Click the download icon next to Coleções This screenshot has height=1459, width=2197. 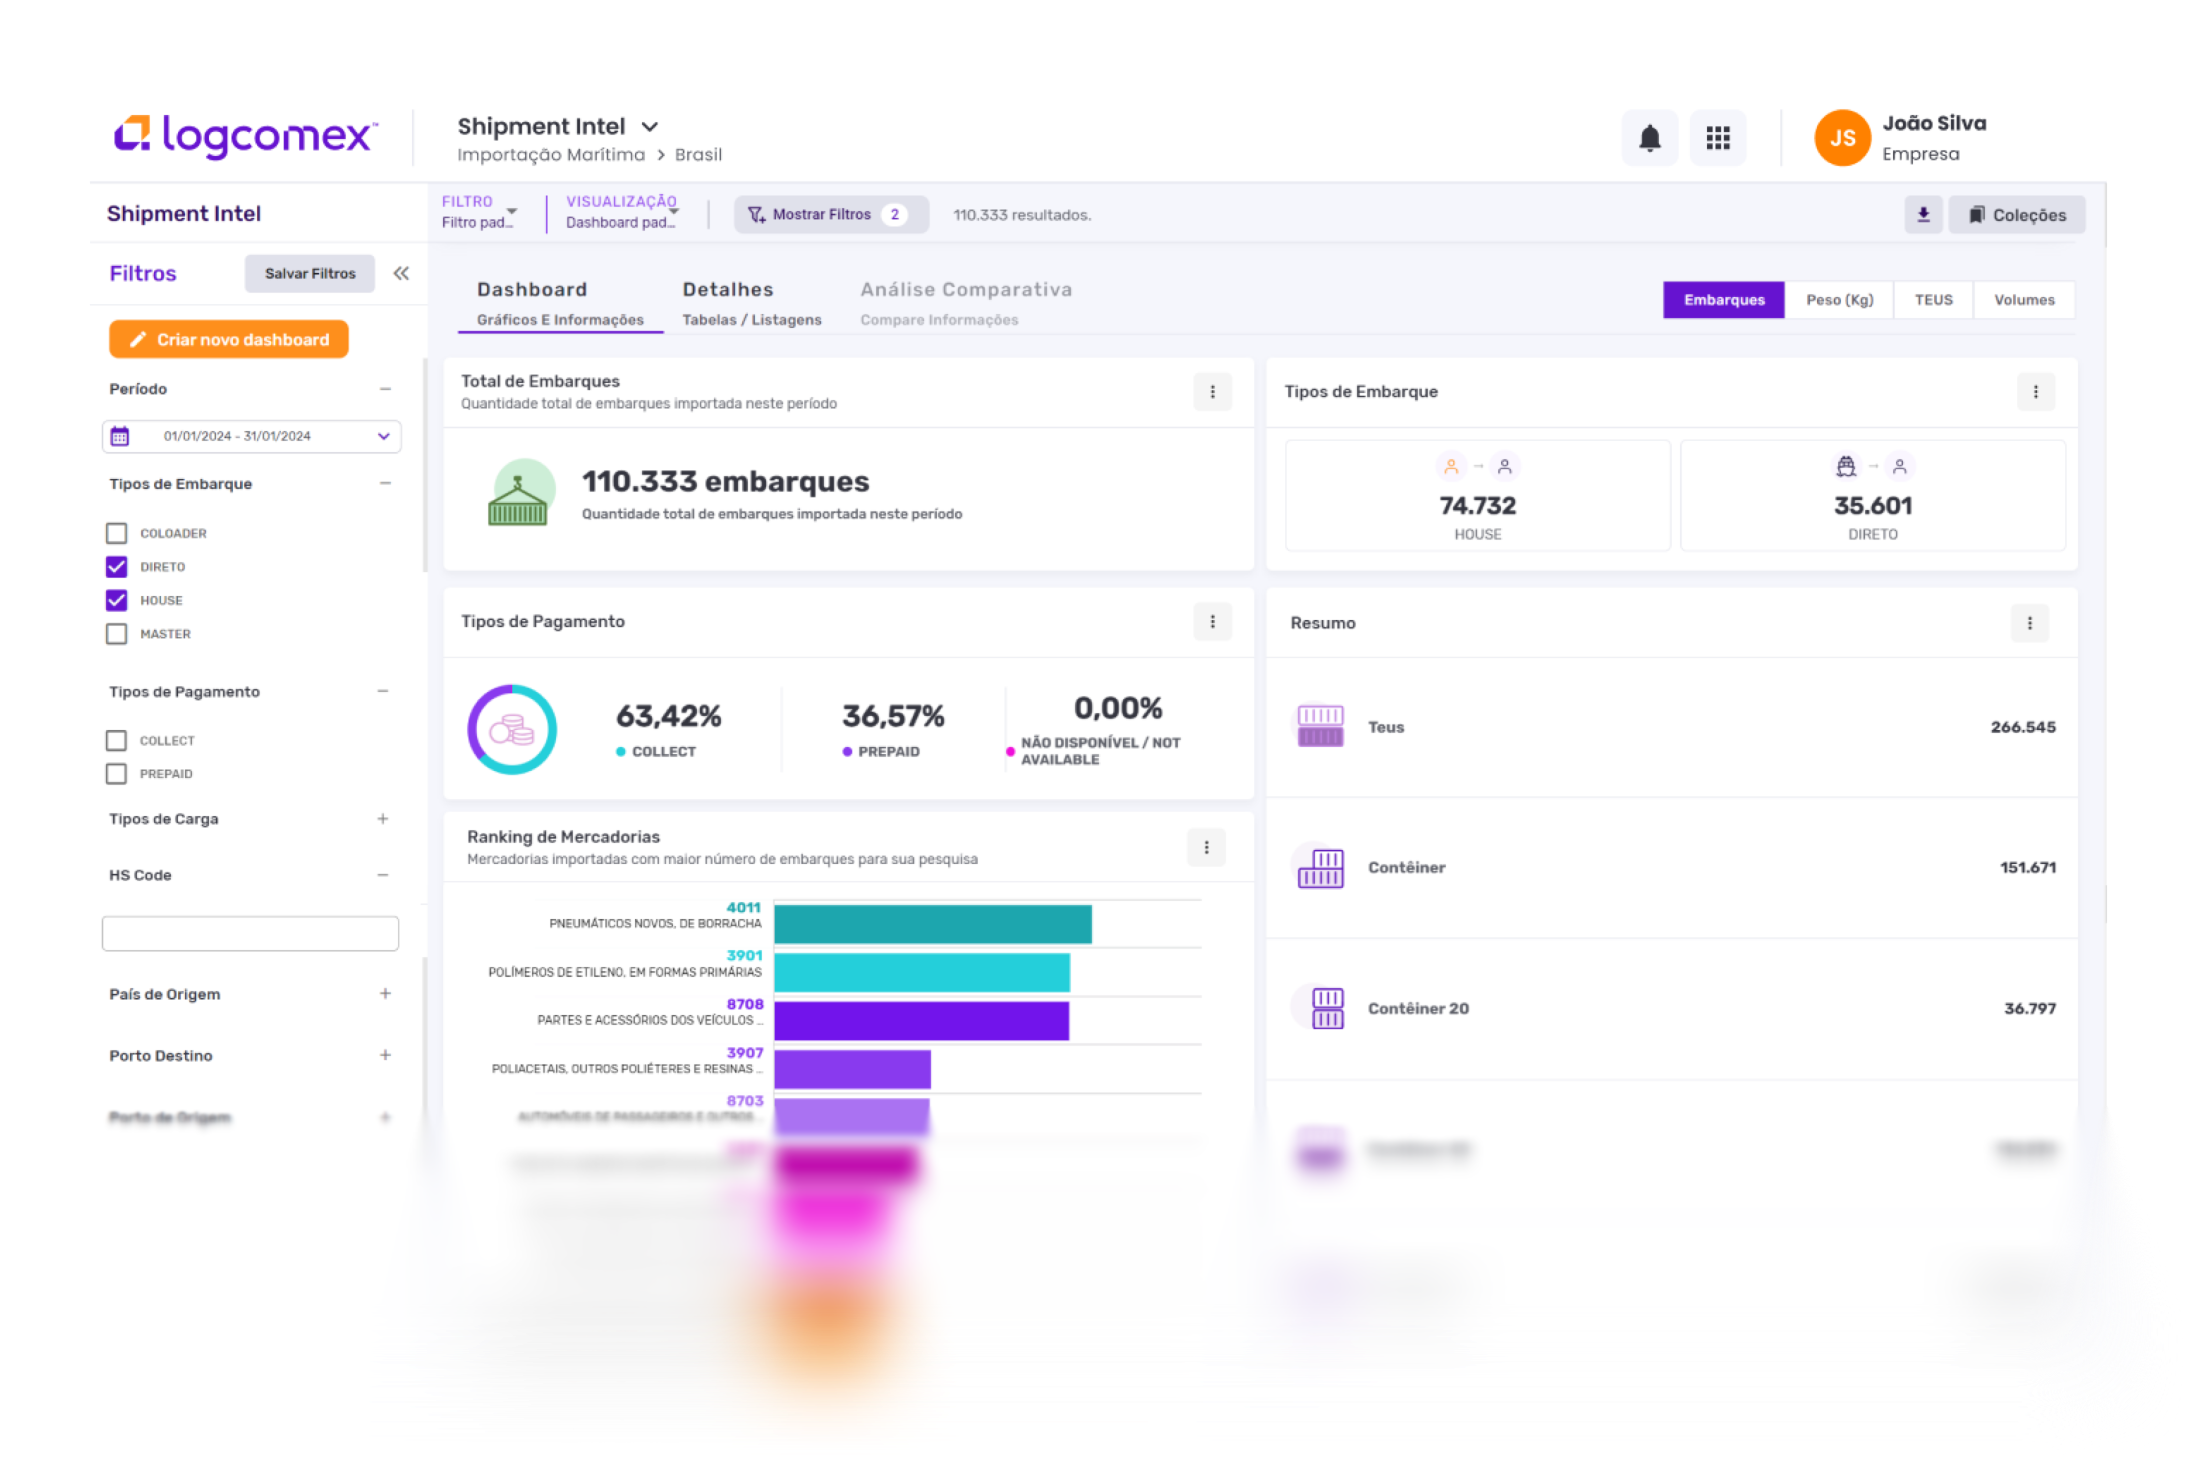(1922, 214)
